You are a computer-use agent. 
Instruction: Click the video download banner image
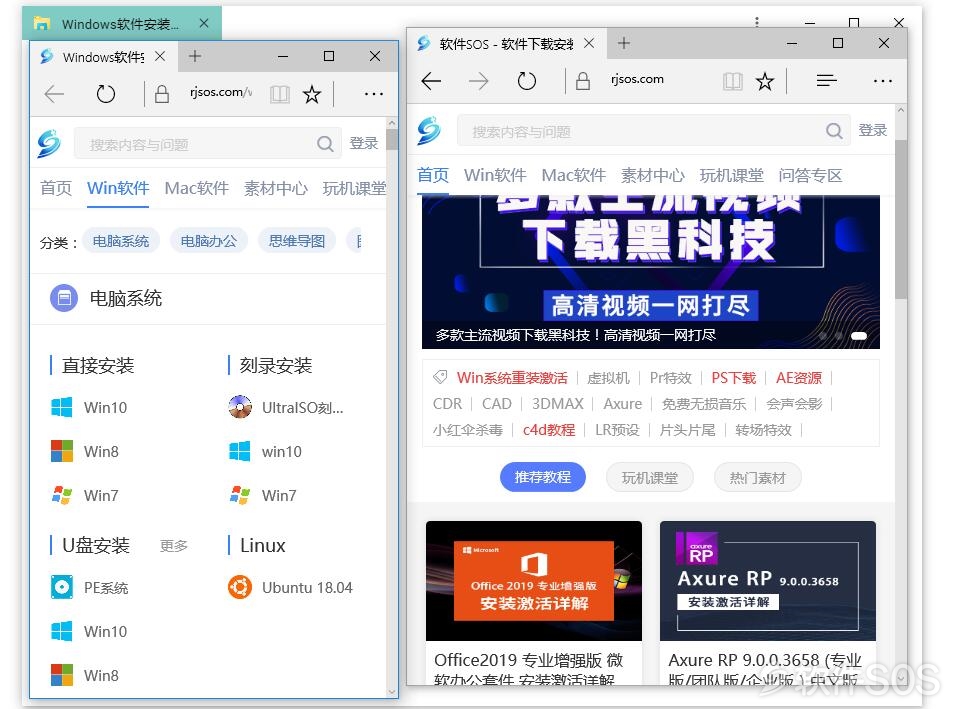pos(650,272)
